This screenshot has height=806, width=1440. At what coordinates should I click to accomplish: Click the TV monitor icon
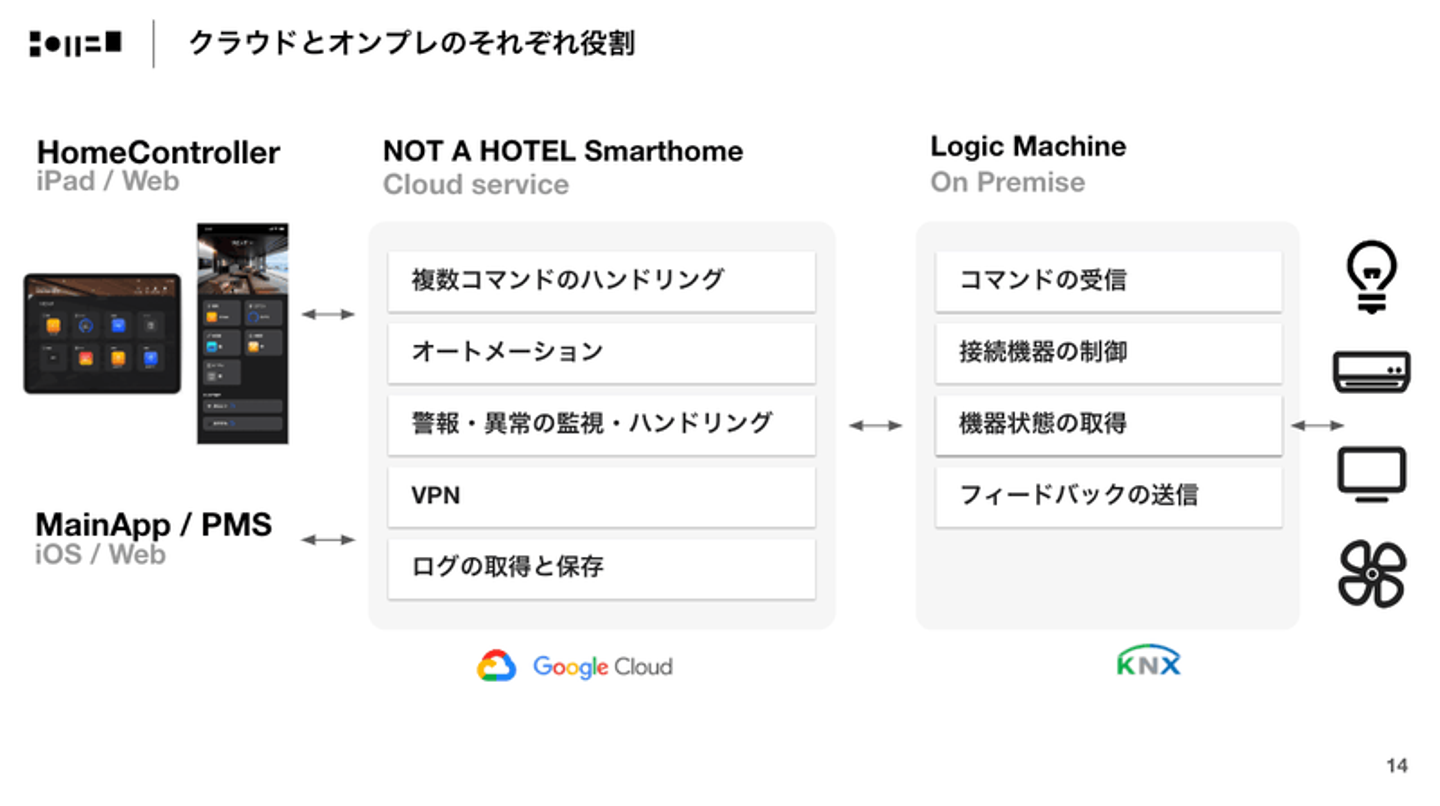pos(1371,473)
